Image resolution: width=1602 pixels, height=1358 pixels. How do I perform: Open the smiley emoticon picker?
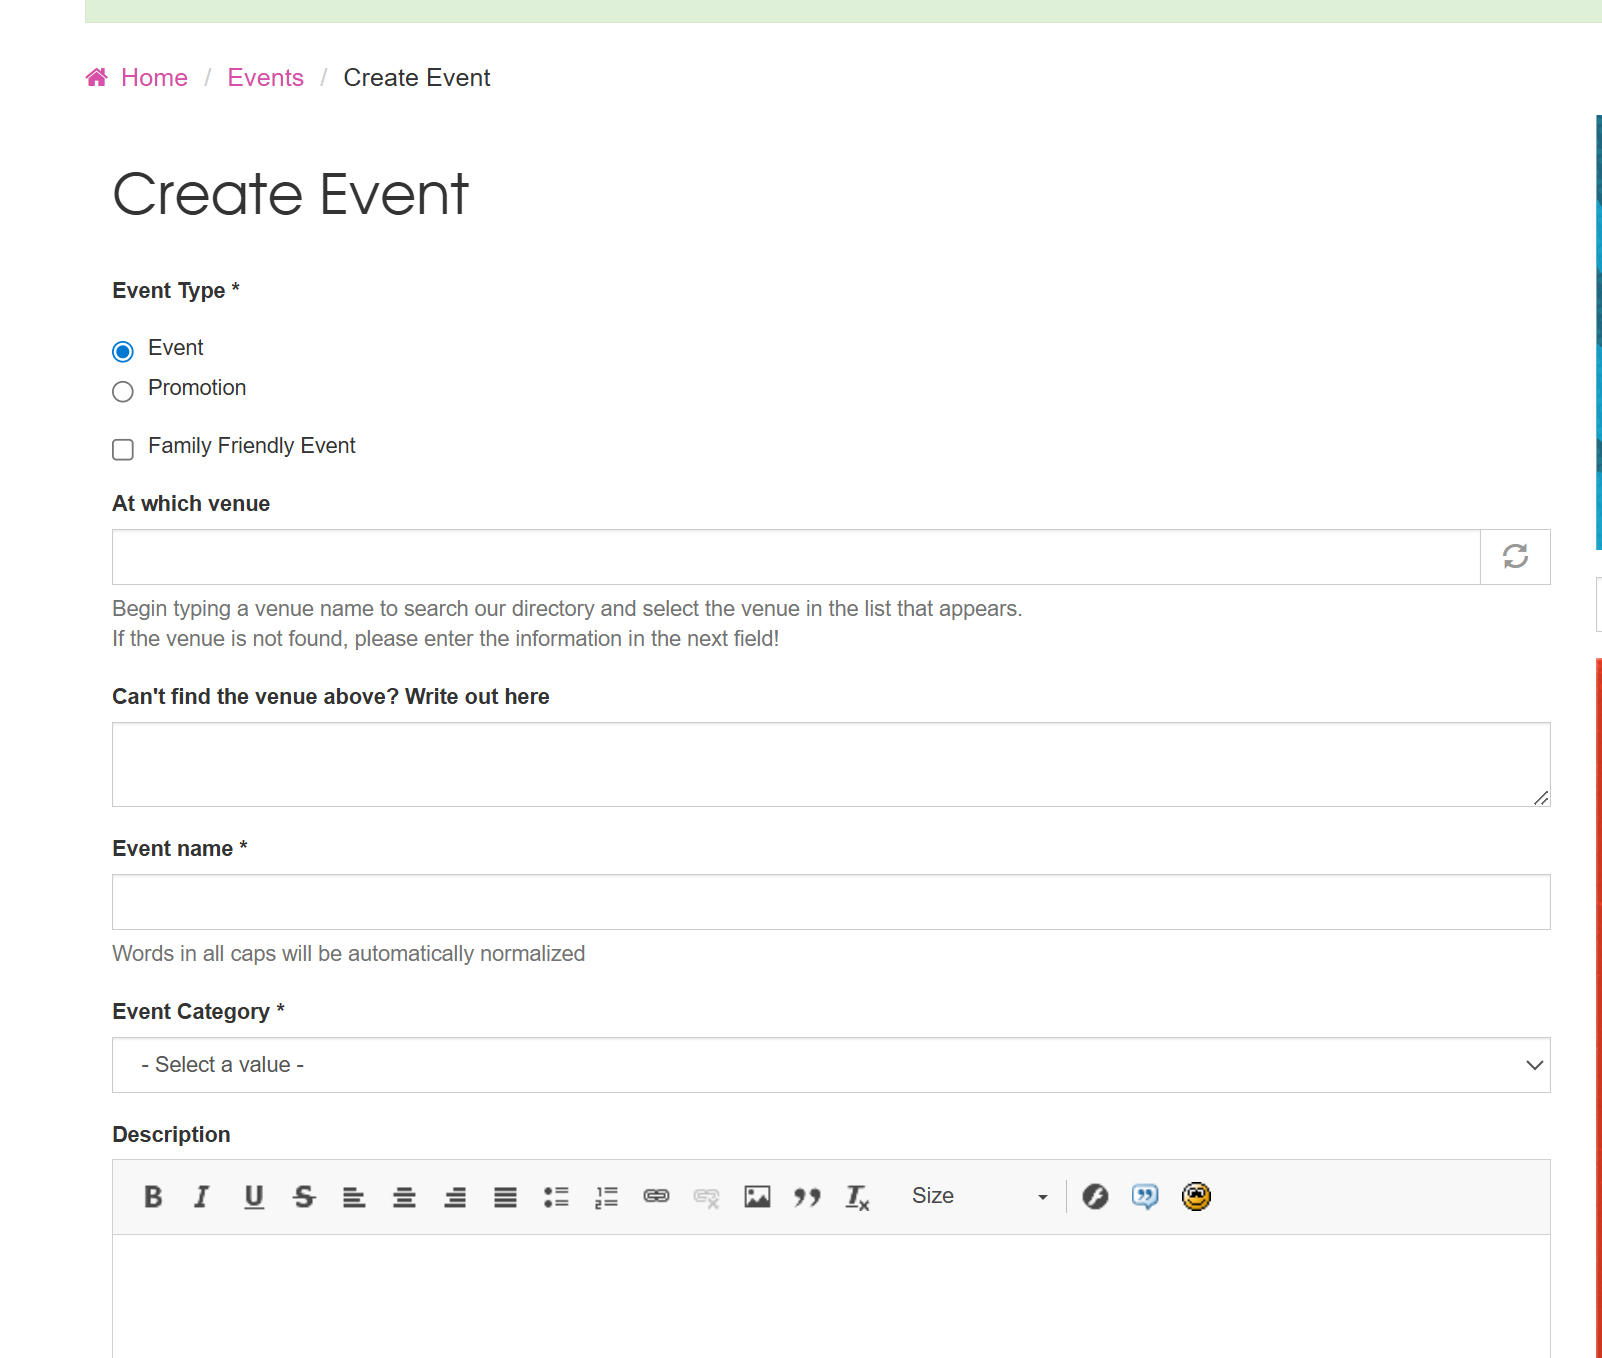click(1196, 1196)
